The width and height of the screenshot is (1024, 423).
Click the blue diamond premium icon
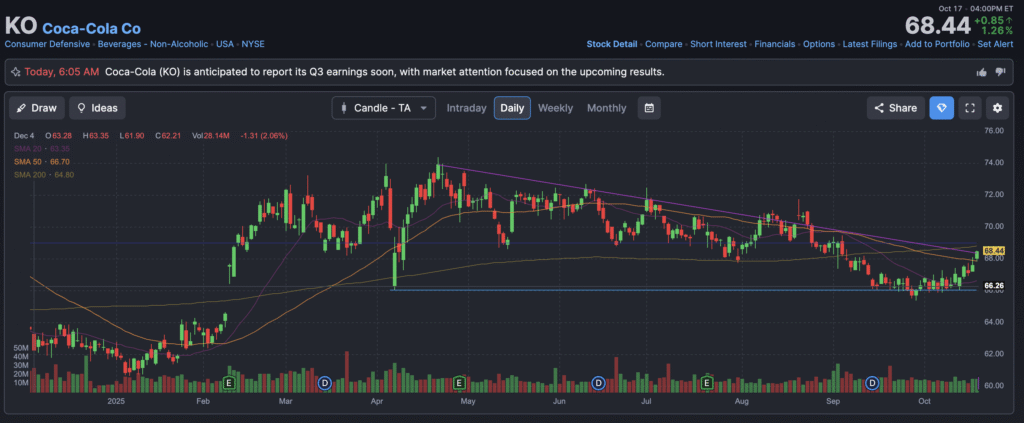pyautogui.click(x=940, y=108)
